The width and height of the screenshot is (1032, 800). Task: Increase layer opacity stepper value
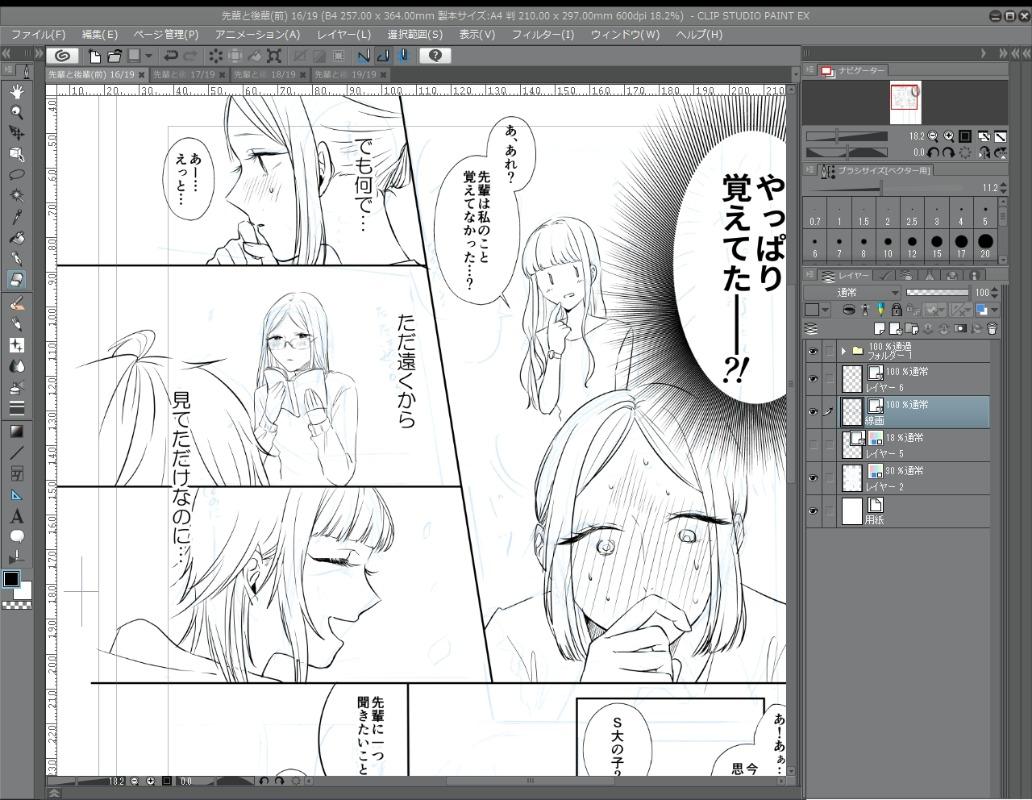(995, 289)
